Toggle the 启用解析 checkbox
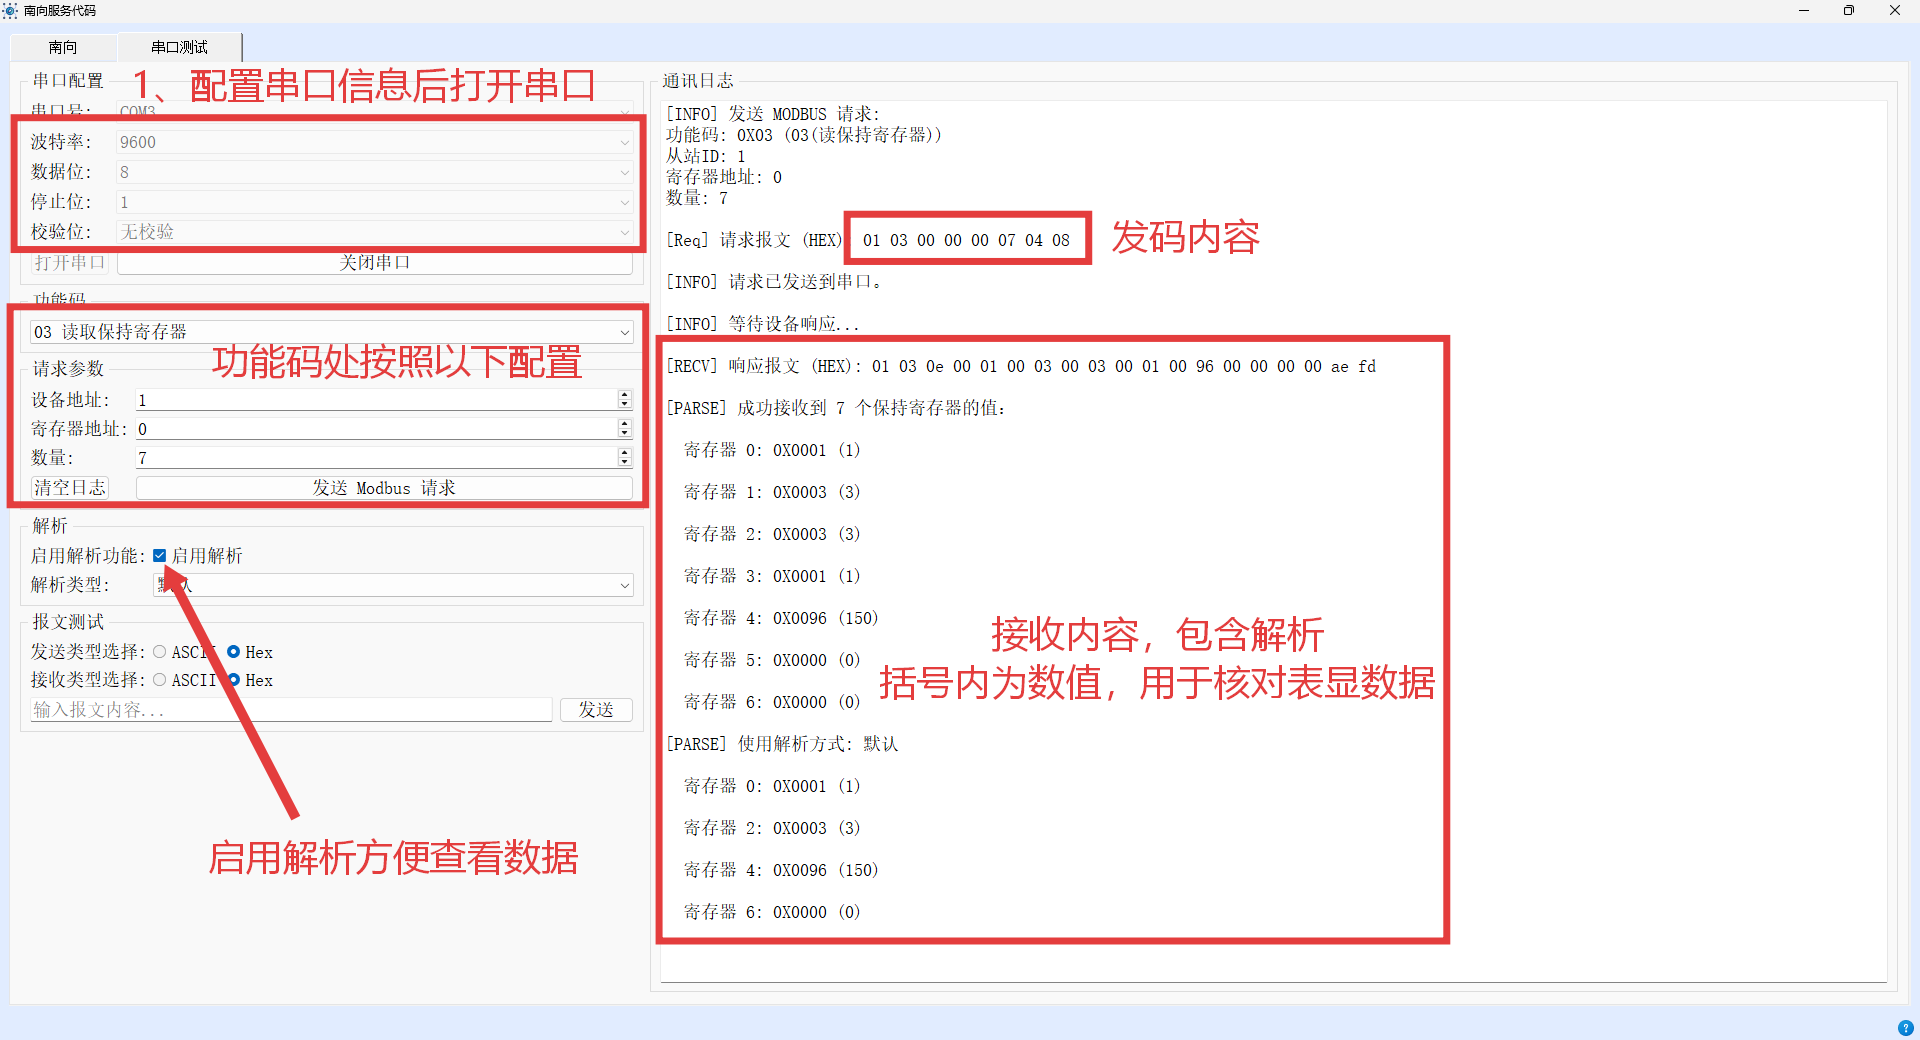This screenshot has width=1920, height=1040. click(x=159, y=555)
